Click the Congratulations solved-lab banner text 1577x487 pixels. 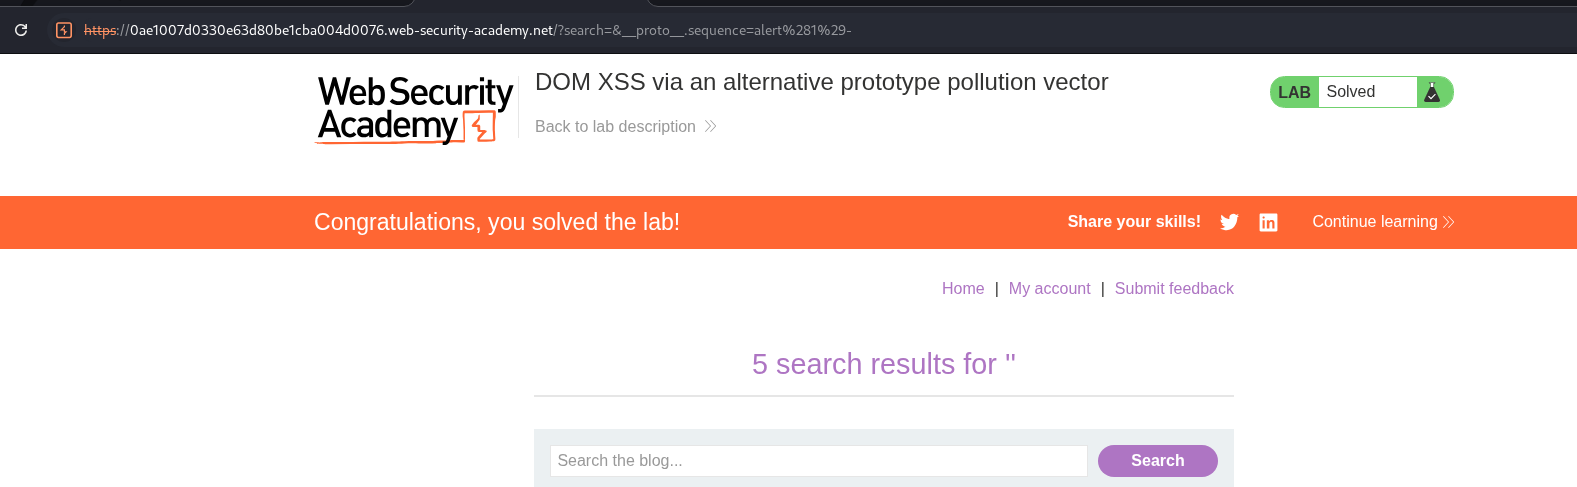pyautogui.click(x=497, y=222)
